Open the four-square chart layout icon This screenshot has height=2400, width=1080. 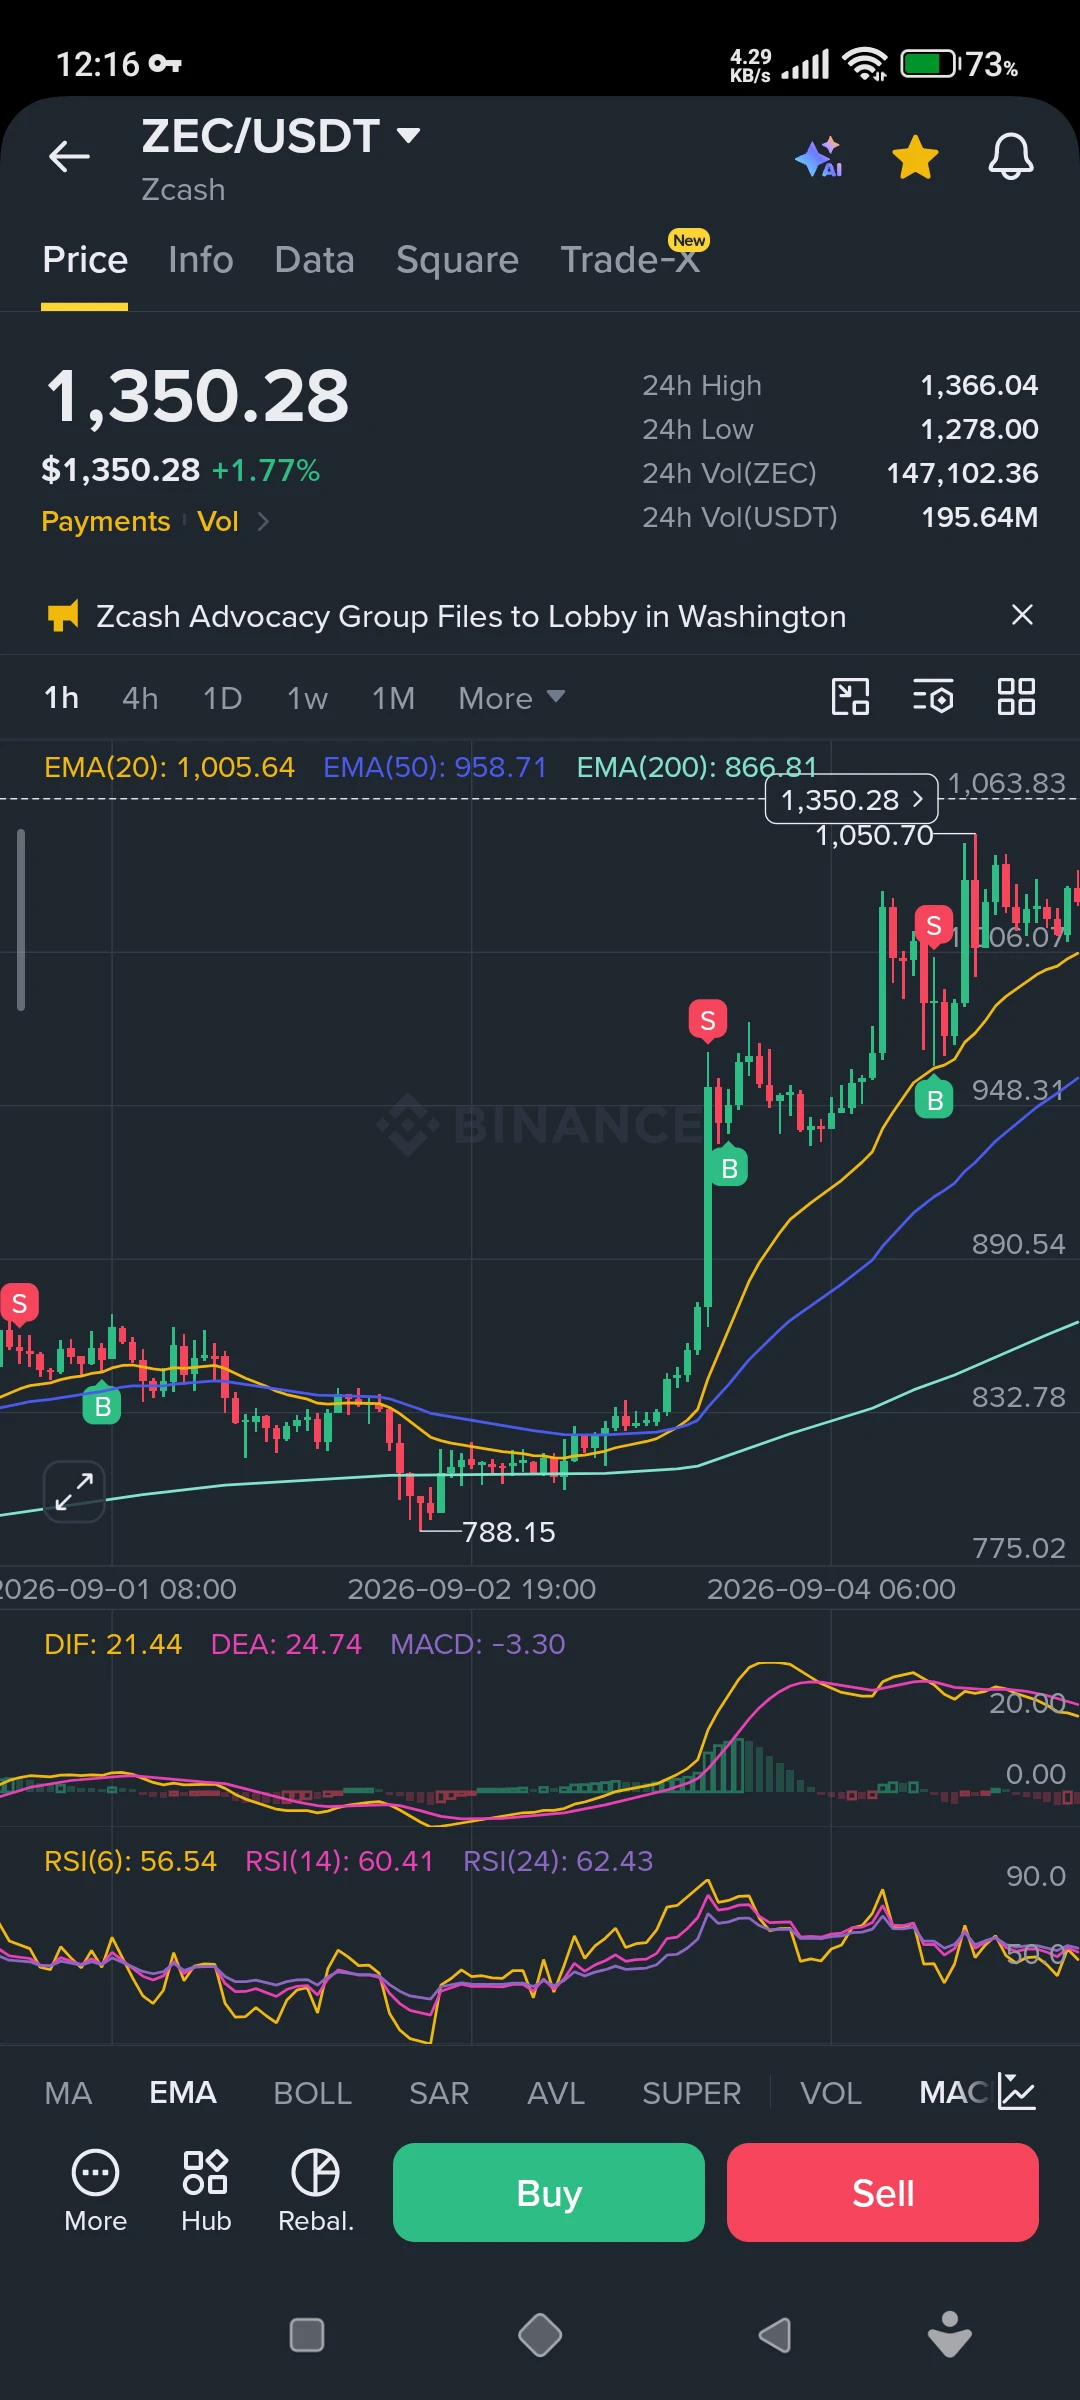(x=1016, y=696)
